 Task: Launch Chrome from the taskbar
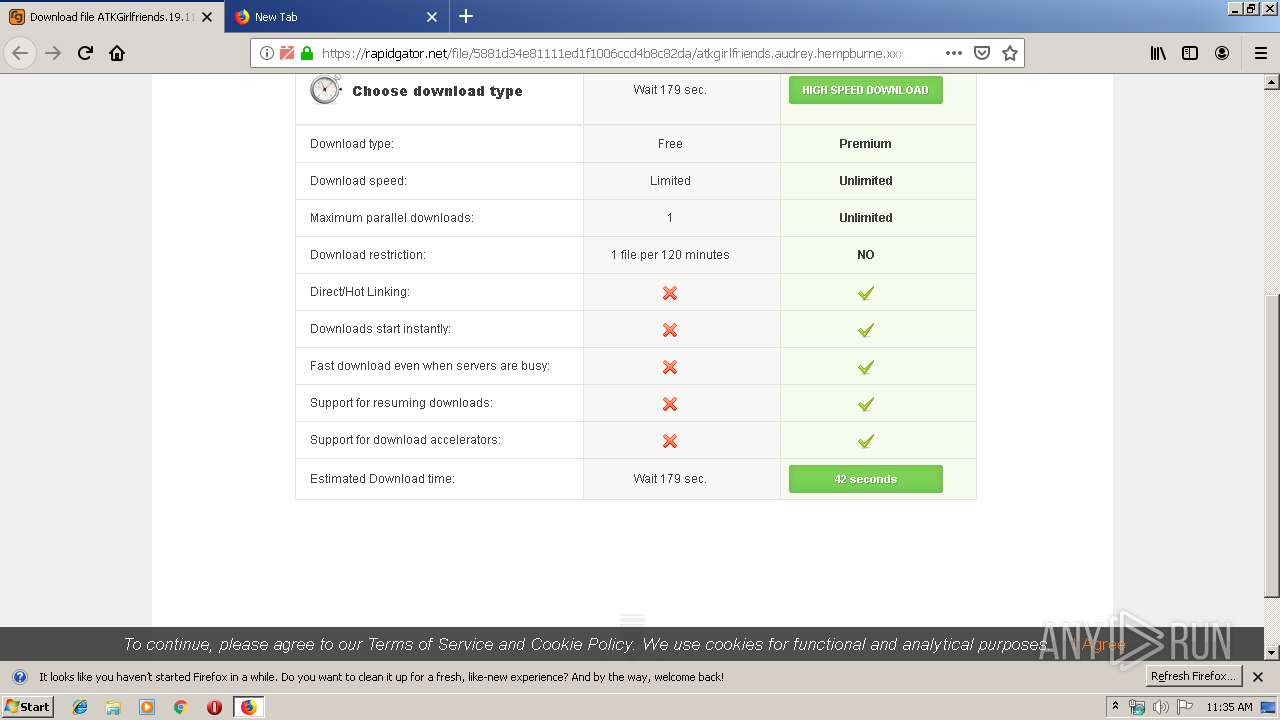[x=181, y=707]
